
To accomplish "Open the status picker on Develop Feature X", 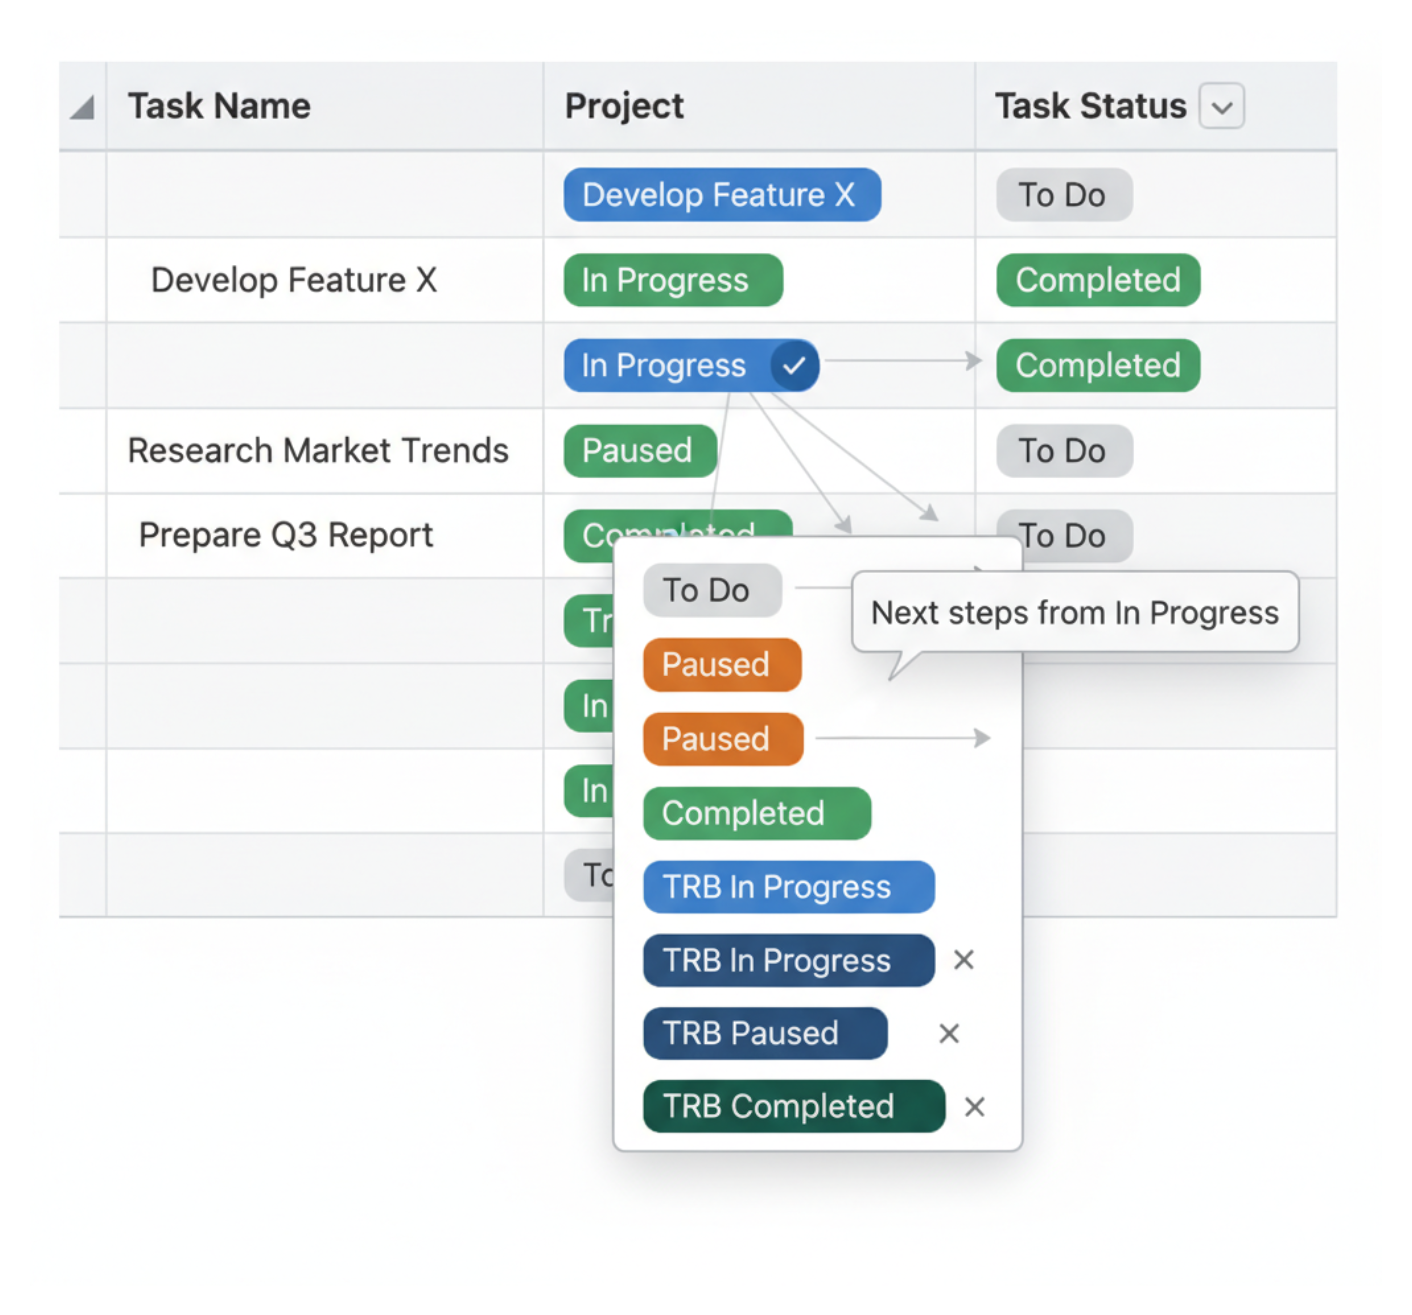I will coord(672,280).
